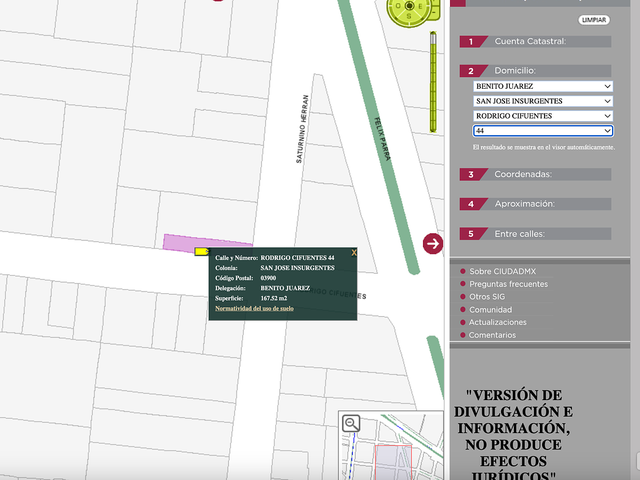Click the yellow marker tag on the parcel
The width and height of the screenshot is (640, 480).
coord(202,251)
